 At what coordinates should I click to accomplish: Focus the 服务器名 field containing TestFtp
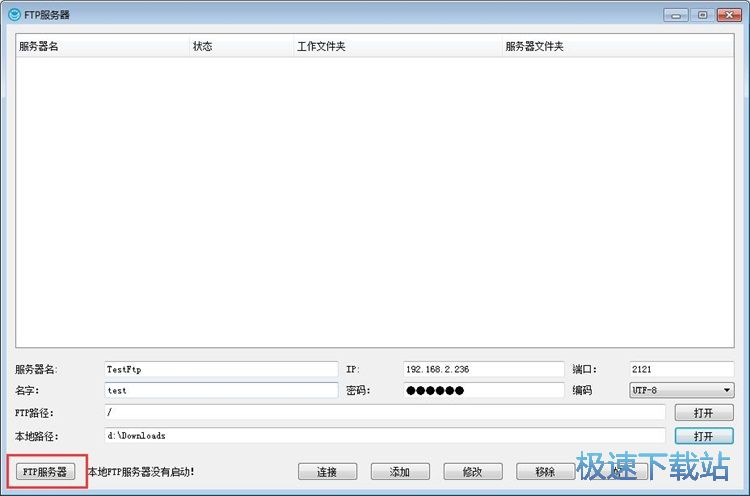(x=221, y=369)
